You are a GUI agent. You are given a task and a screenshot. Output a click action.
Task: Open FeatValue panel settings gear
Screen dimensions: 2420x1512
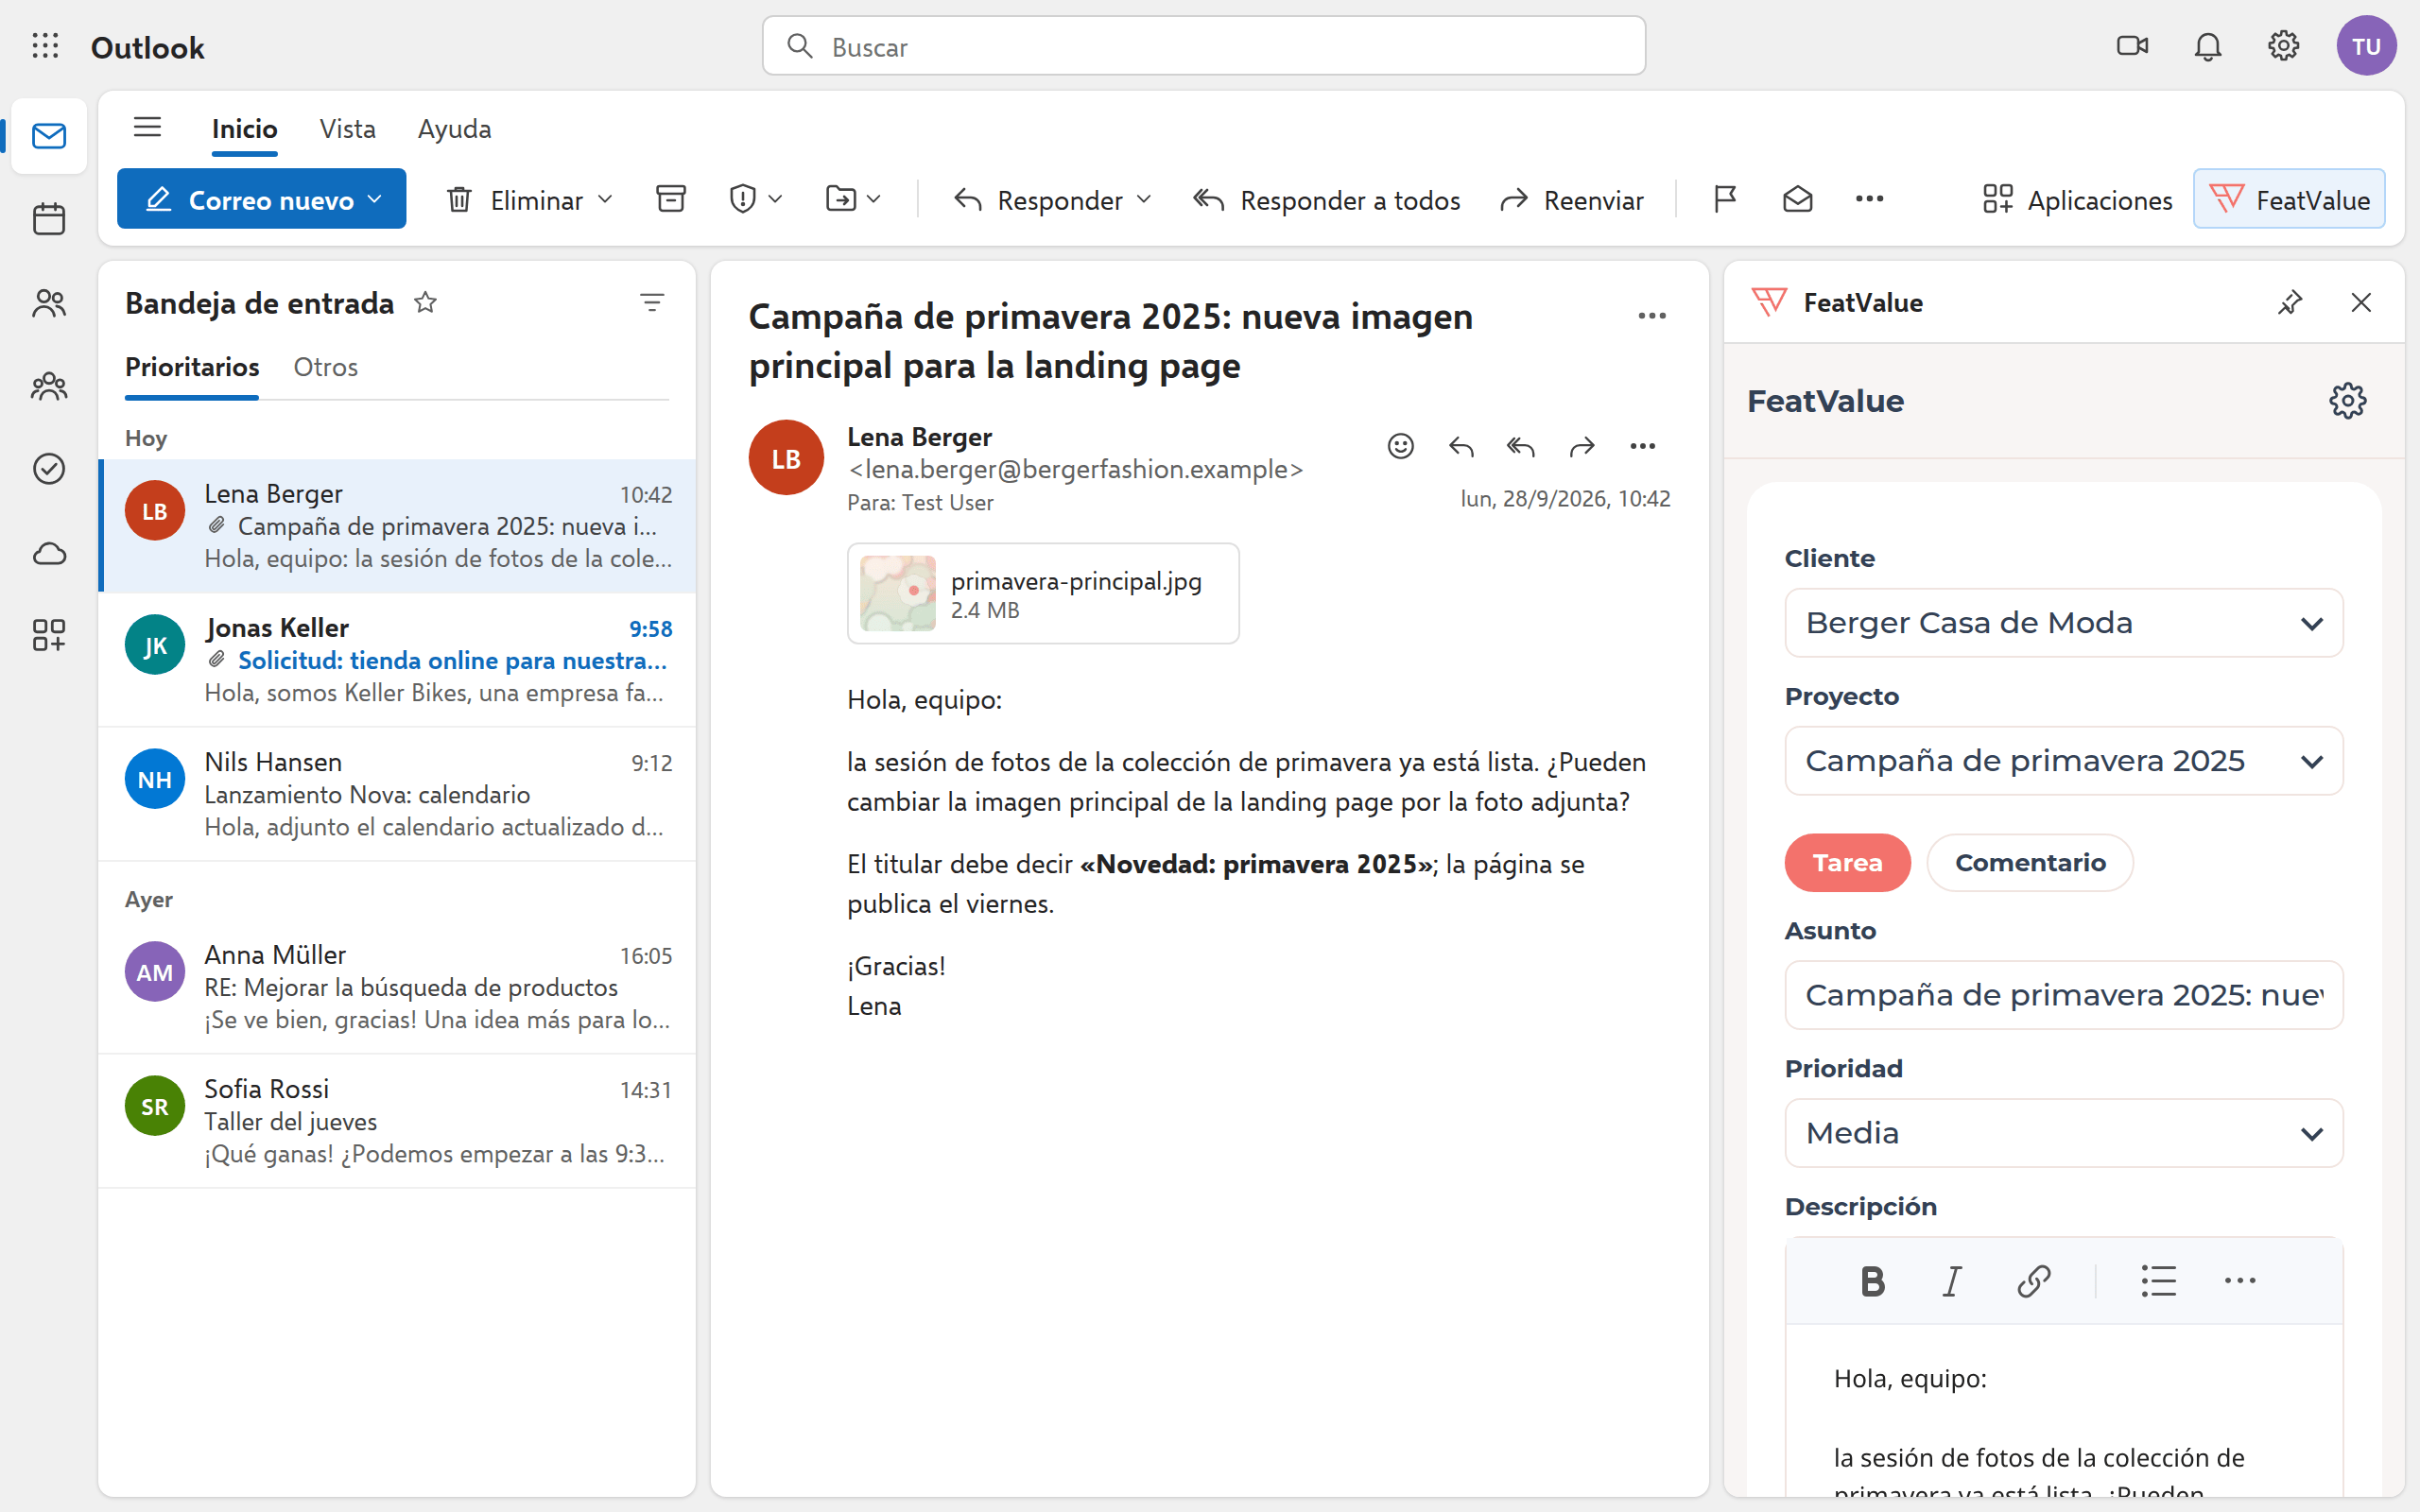(2347, 401)
